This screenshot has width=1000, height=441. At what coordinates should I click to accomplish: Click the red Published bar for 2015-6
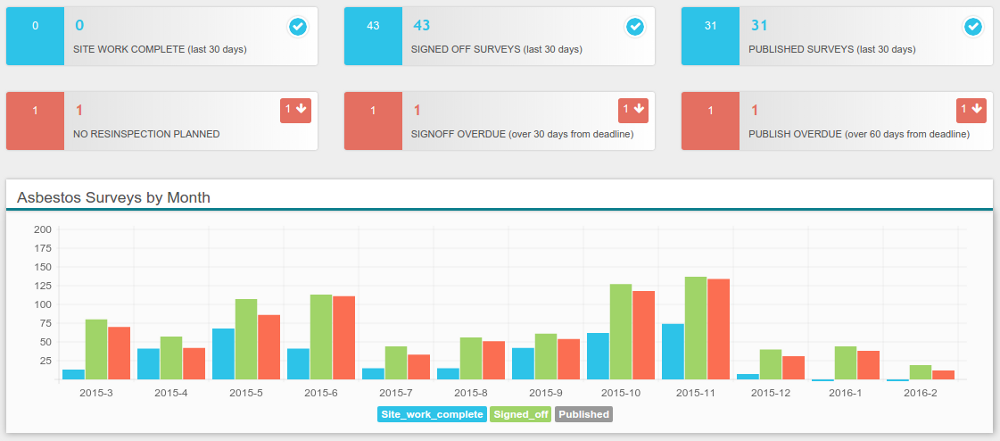click(344, 338)
